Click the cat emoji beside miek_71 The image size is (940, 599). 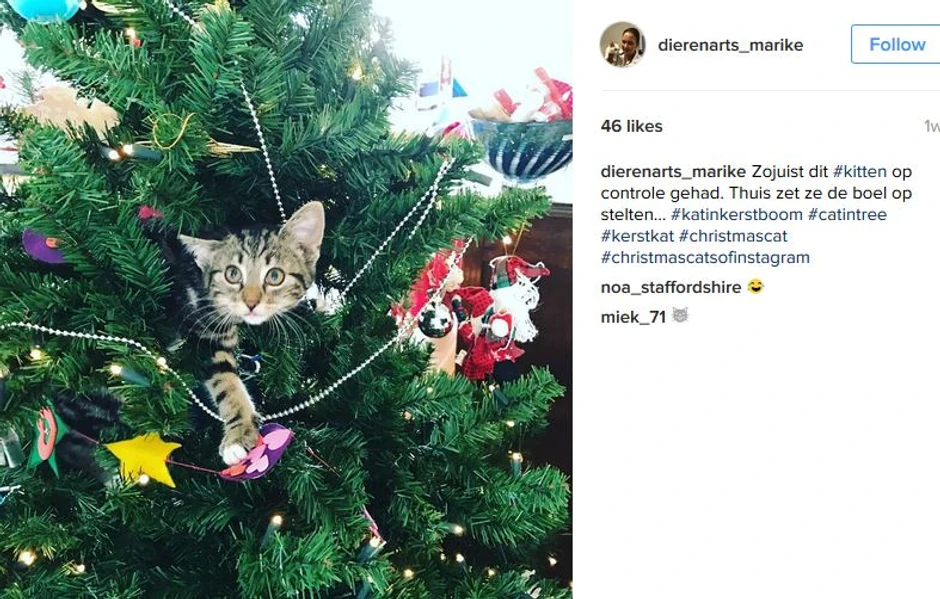(680, 316)
